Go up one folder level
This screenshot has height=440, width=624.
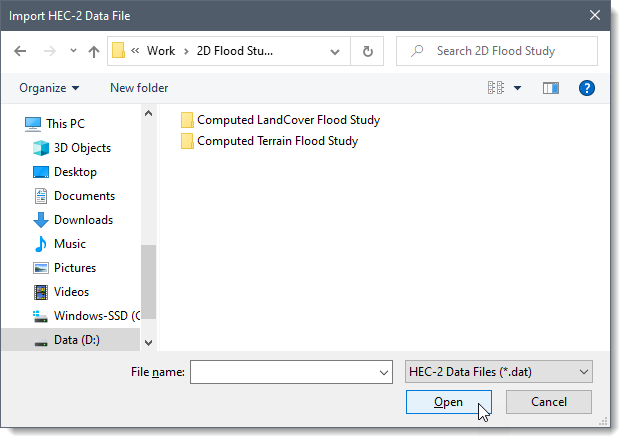[94, 51]
